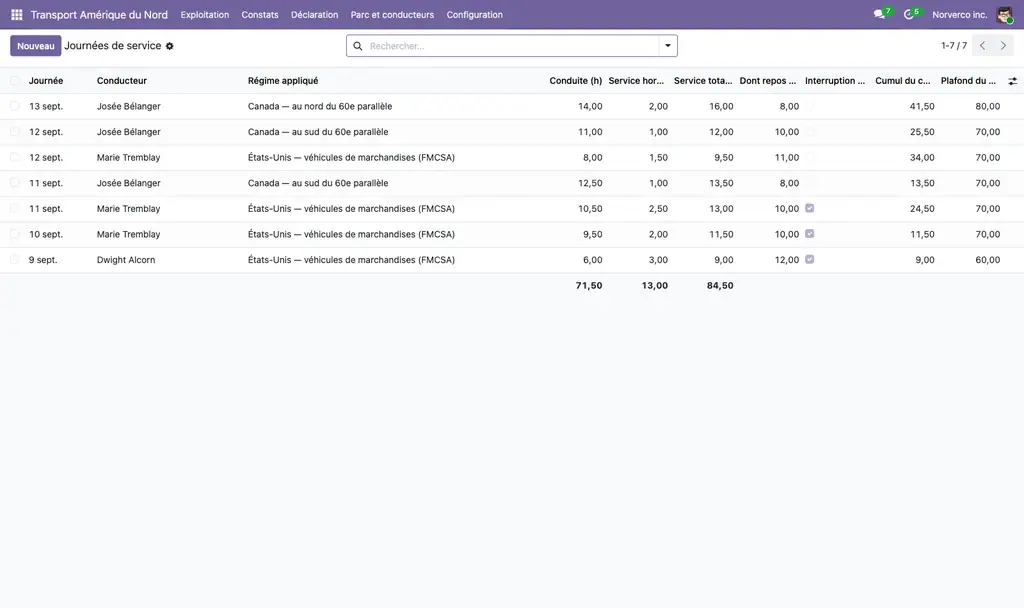The height and width of the screenshot is (608, 1024).
Task: Click the 16,00 total service cell
Action: tap(721, 106)
